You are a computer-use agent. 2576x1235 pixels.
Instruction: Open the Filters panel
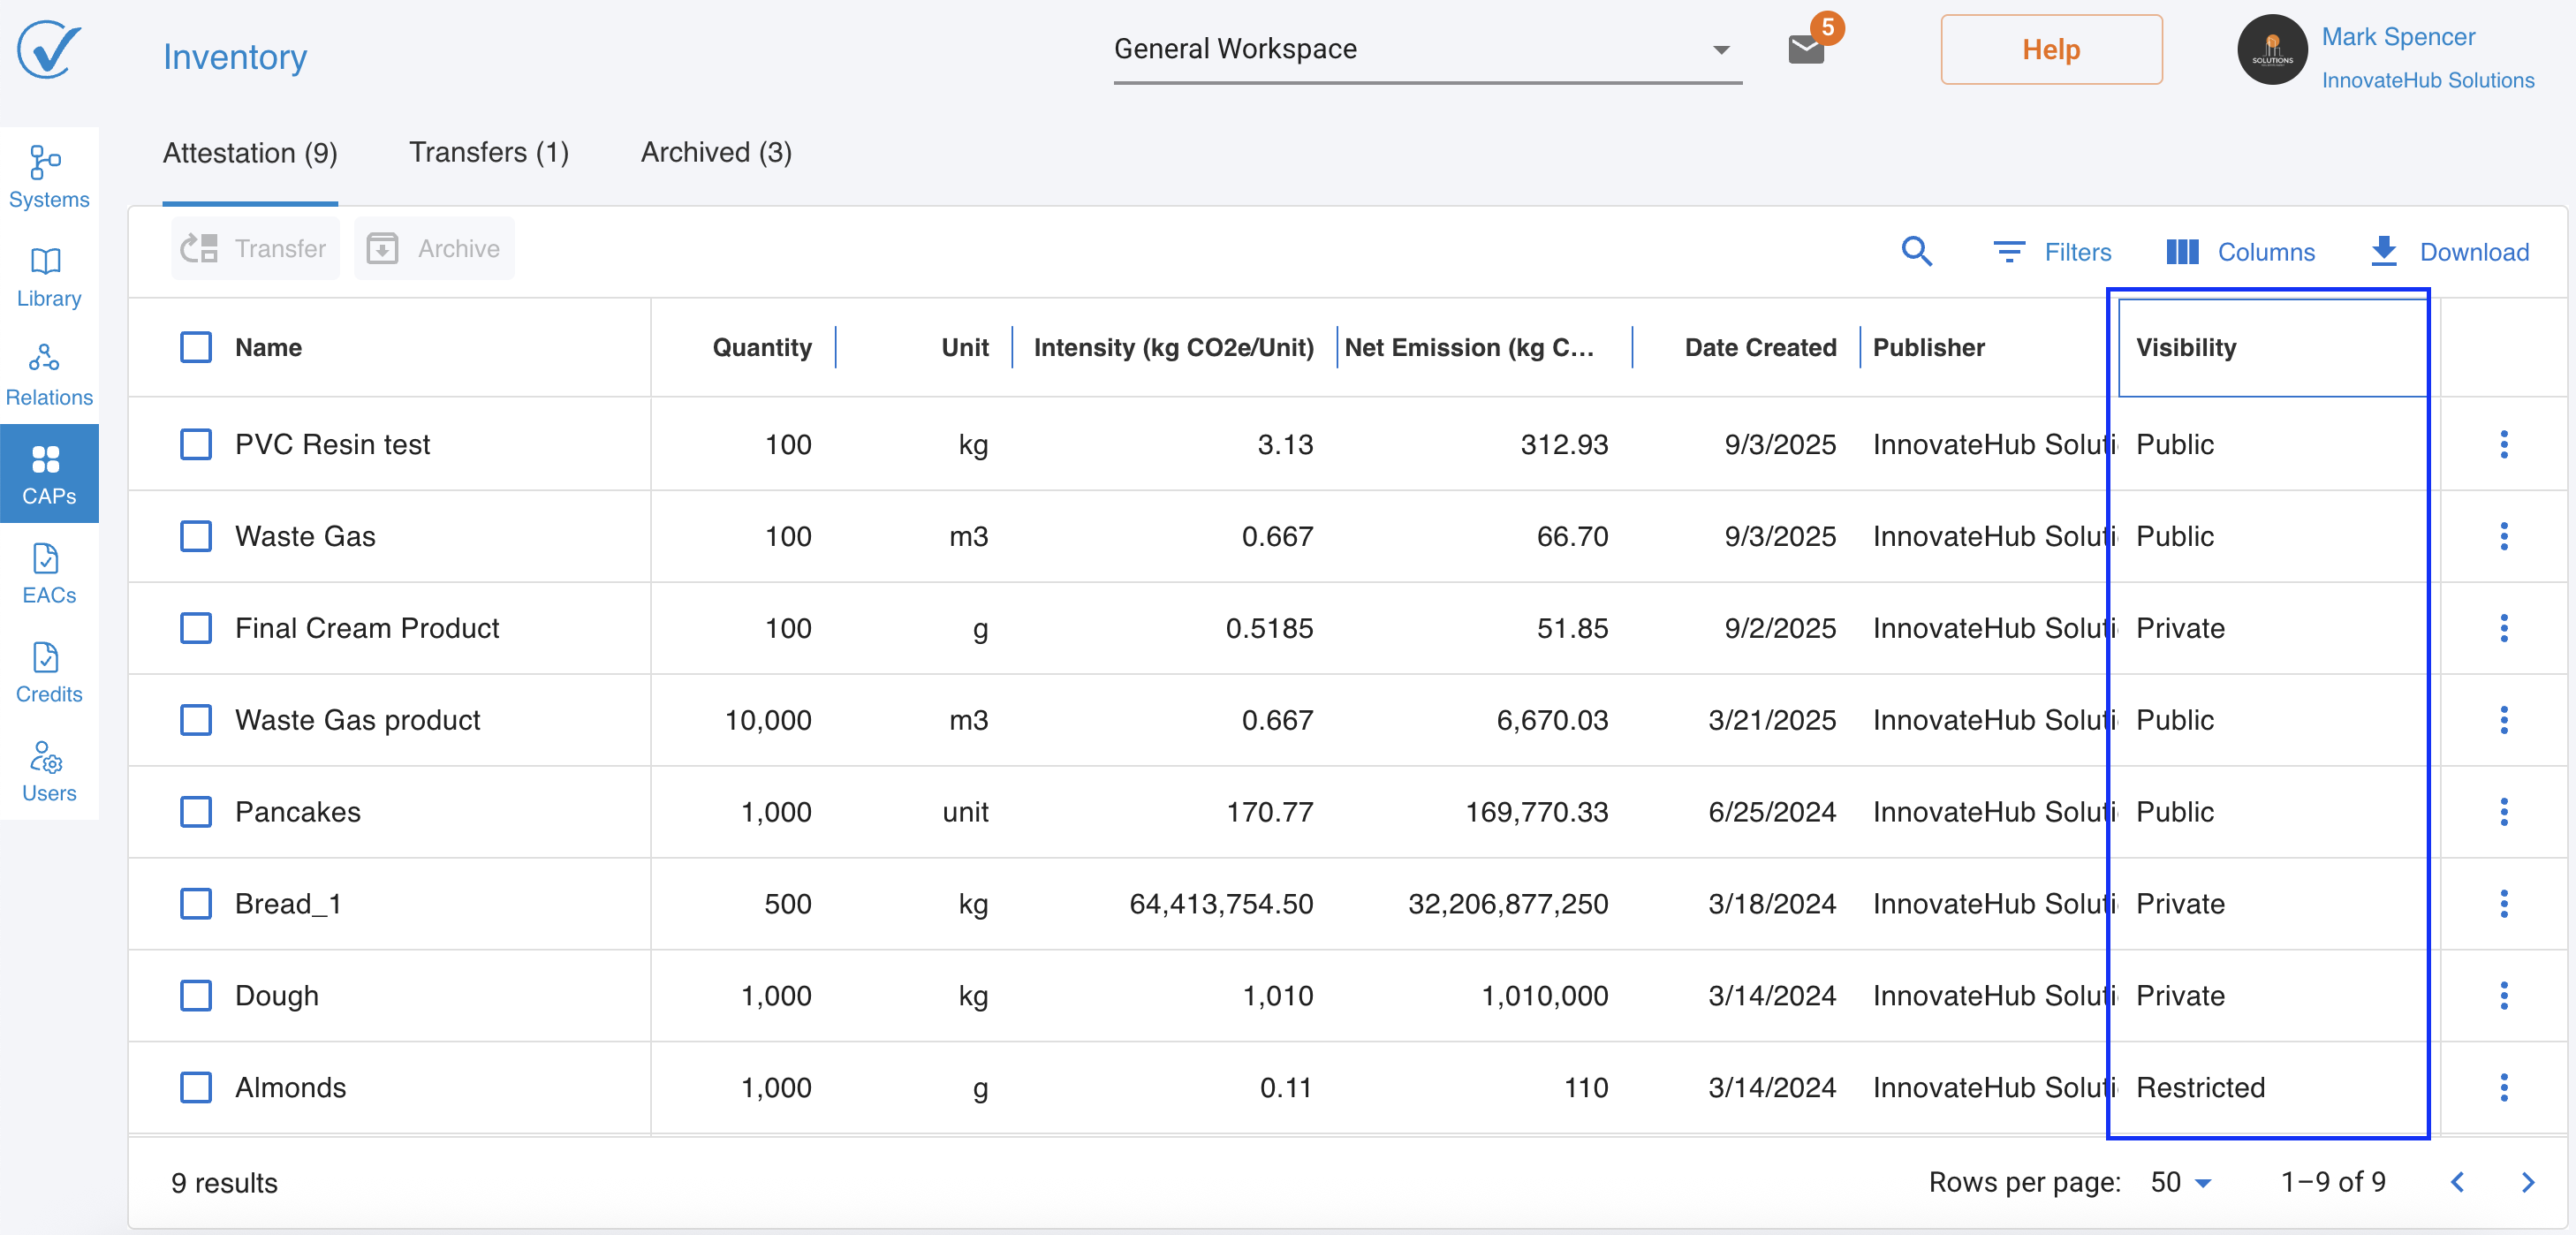pos(2051,251)
